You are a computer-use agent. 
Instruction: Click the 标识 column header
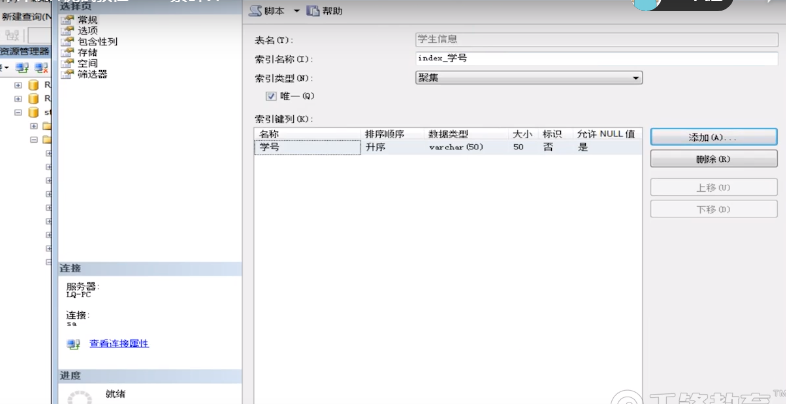[x=554, y=134]
